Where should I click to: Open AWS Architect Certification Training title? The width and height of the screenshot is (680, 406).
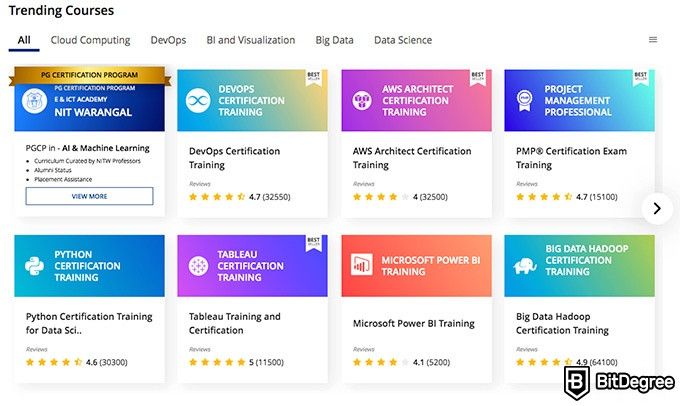coord(412,158)
